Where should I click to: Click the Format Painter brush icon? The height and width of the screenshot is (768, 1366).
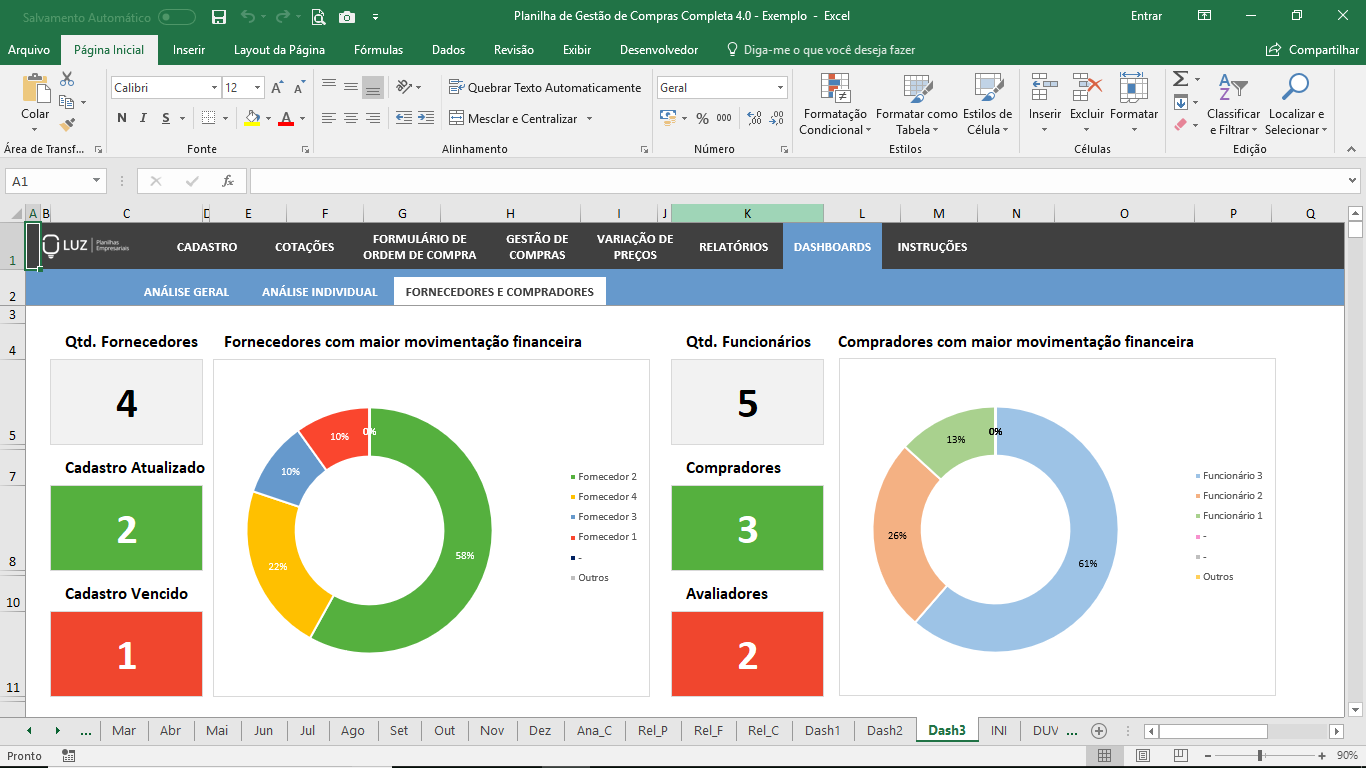[x=67, y=125]
